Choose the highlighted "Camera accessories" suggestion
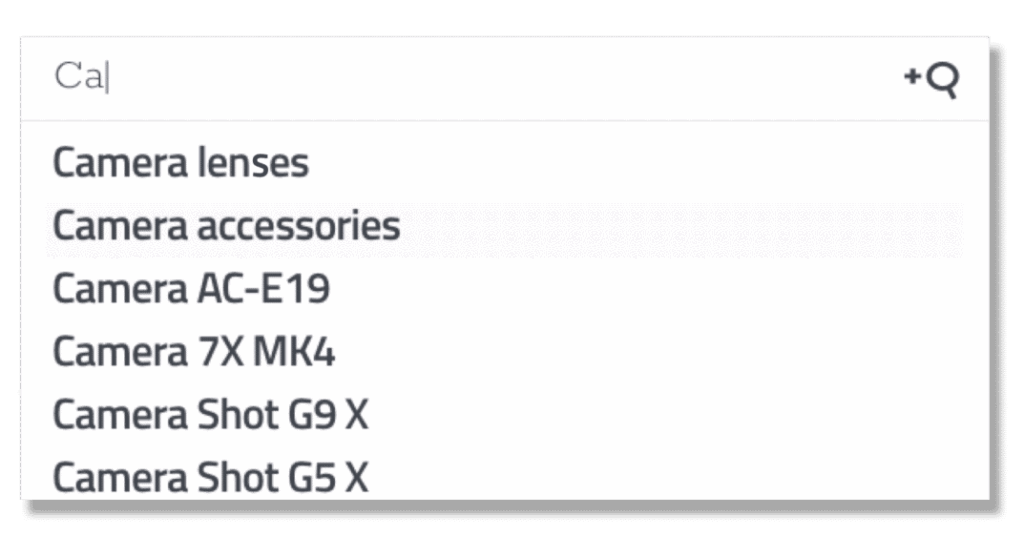This screenshot has height=536, width=1024. (x=504, y=226)
